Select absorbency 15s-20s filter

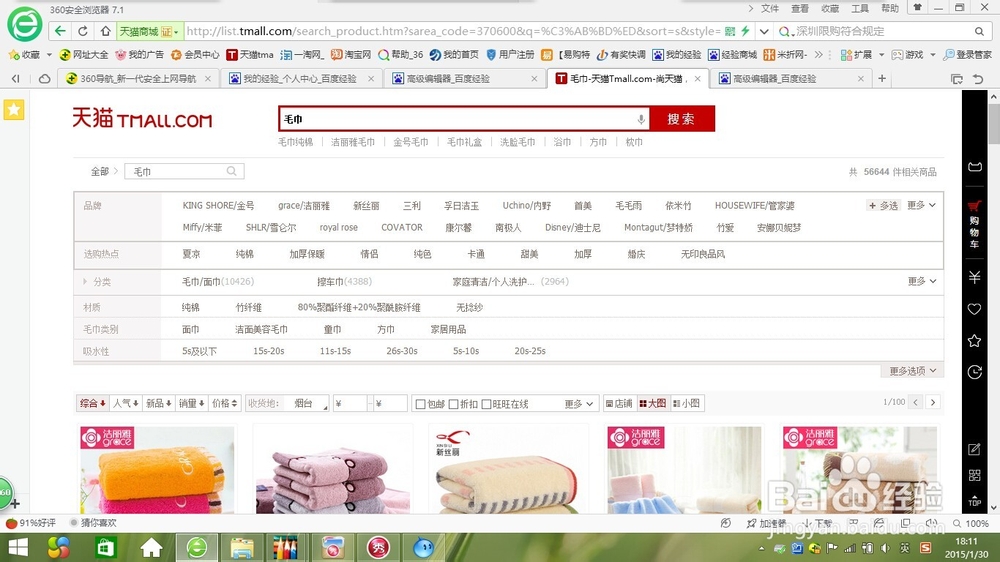pyautogui.click(x=268, y=351)
